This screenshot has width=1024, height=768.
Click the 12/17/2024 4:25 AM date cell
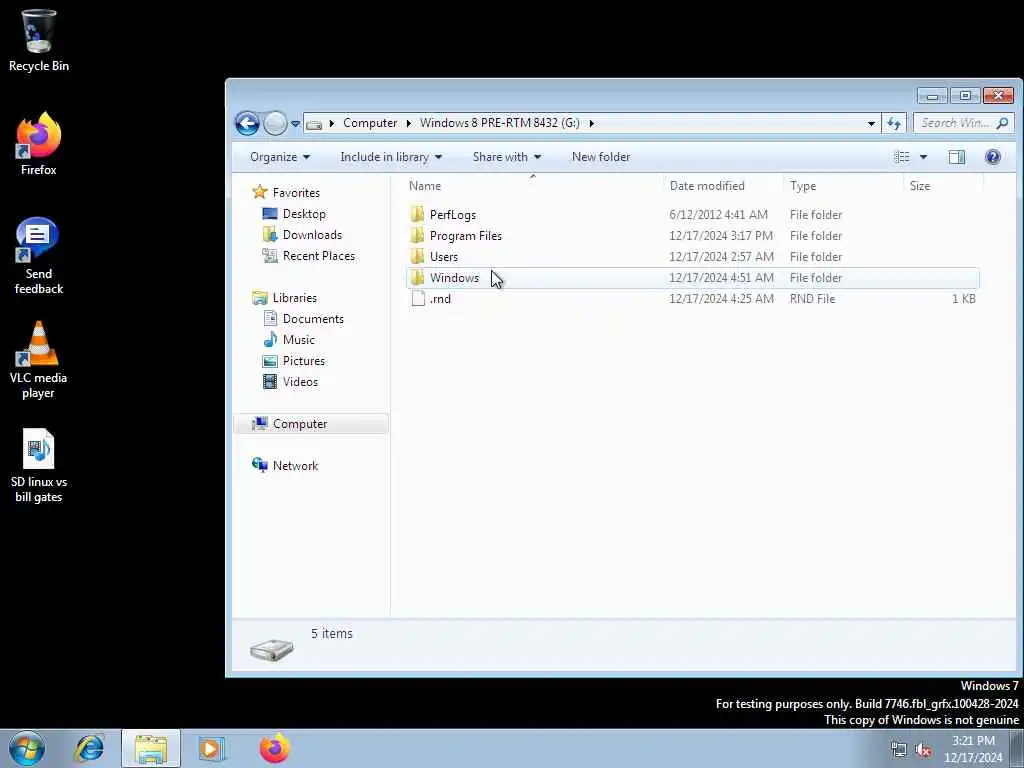721,298
